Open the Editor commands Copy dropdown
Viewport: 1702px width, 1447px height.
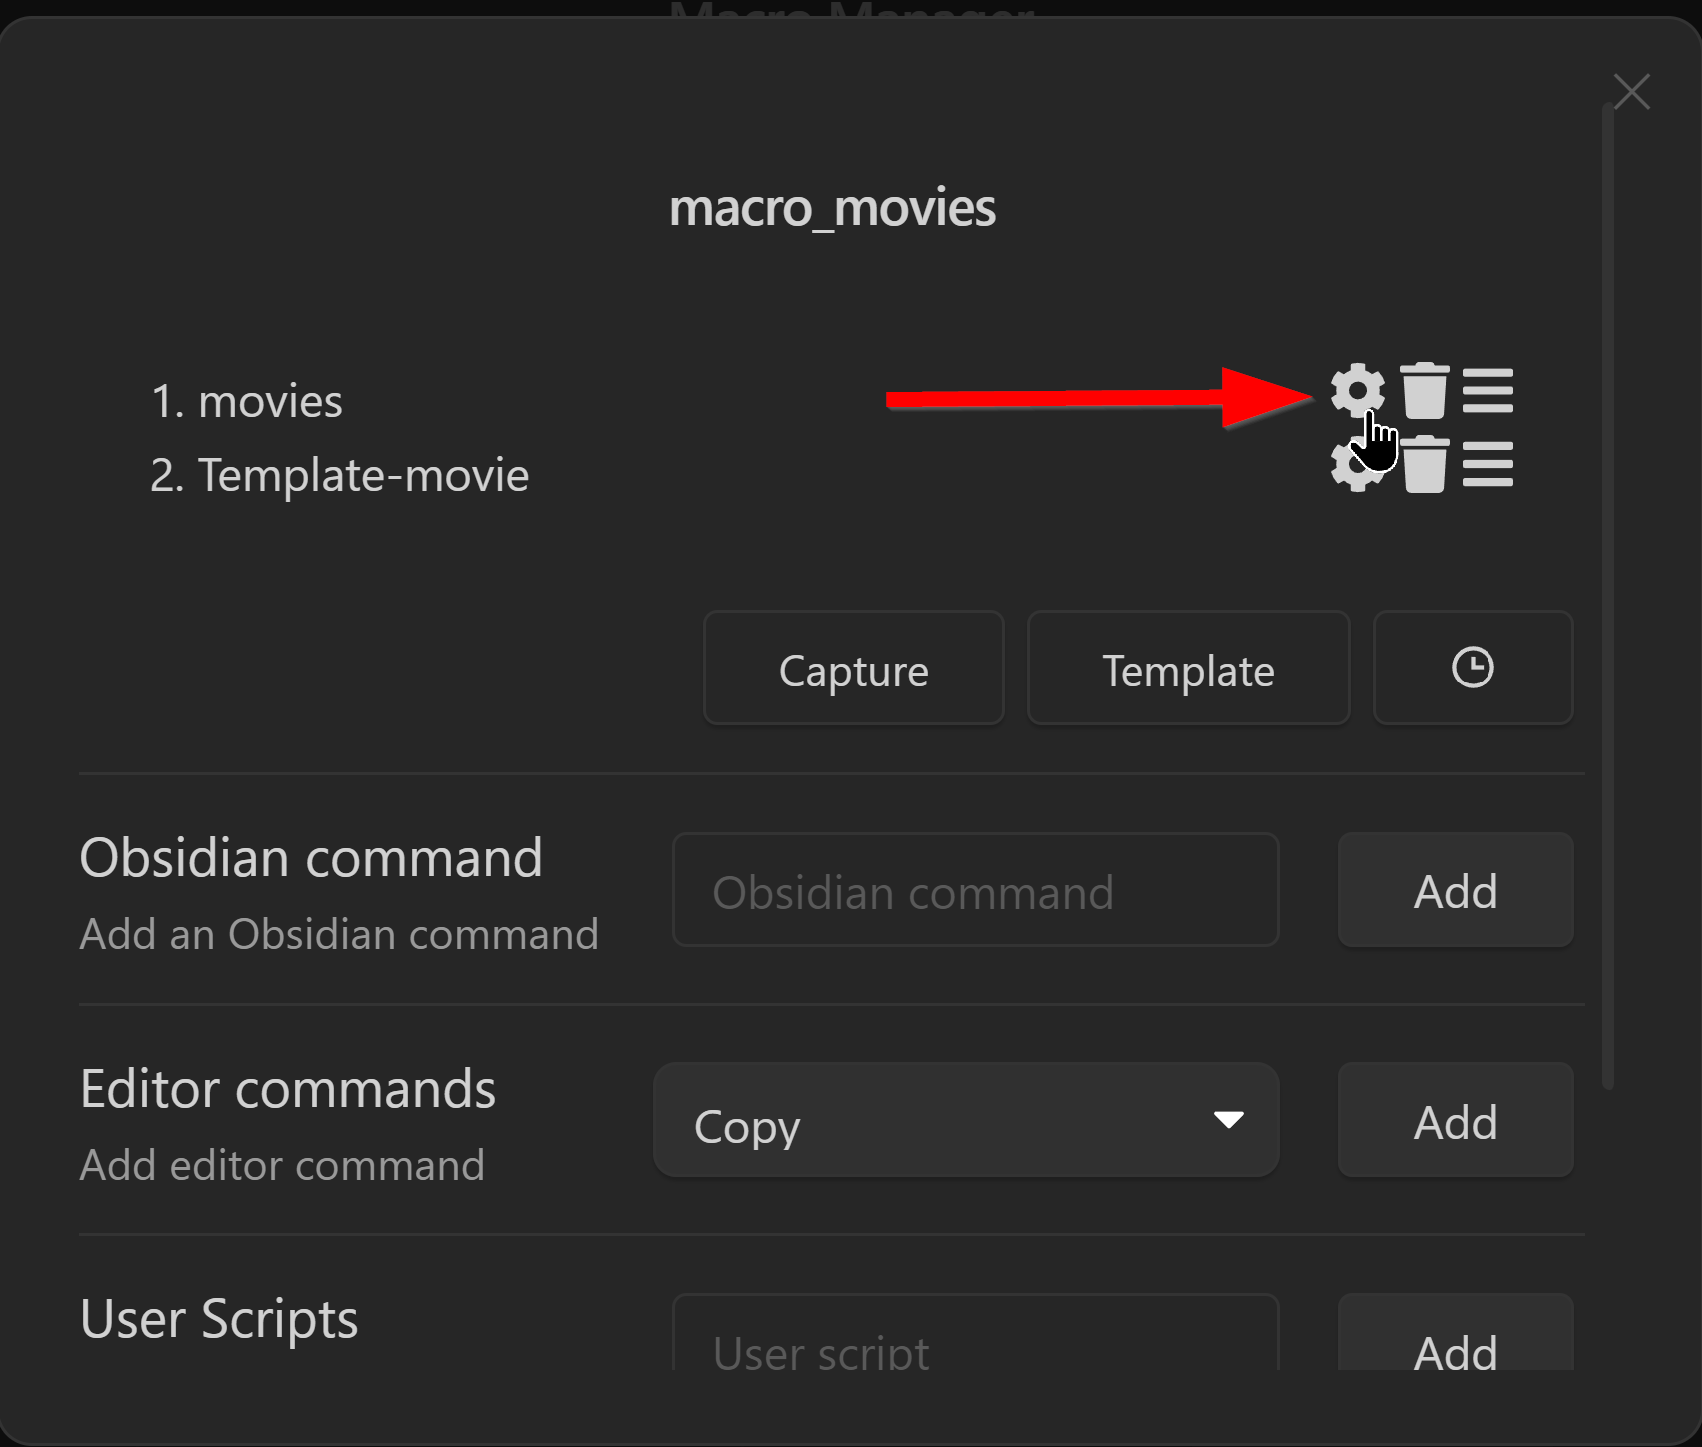pyautogui.click(x=966, y=1120)
